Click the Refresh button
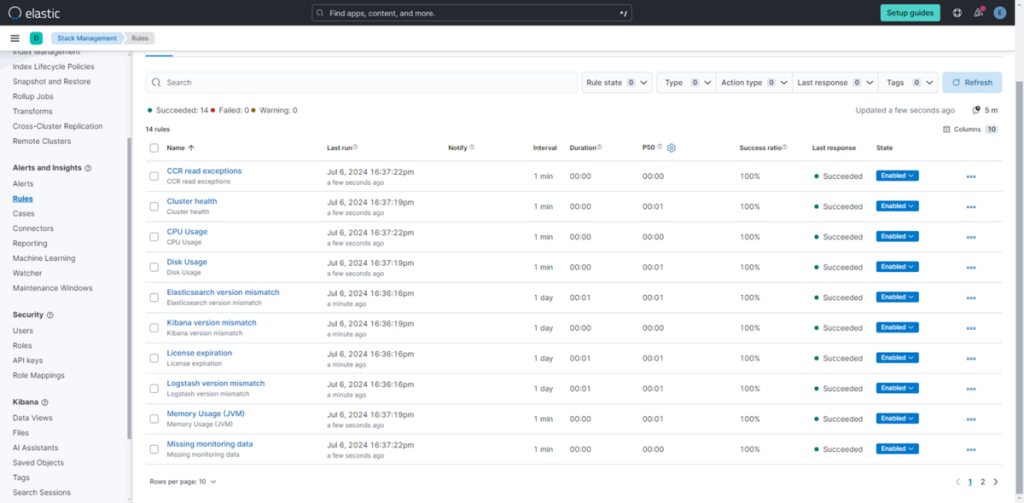1024x503 pixels. point(971,83)
